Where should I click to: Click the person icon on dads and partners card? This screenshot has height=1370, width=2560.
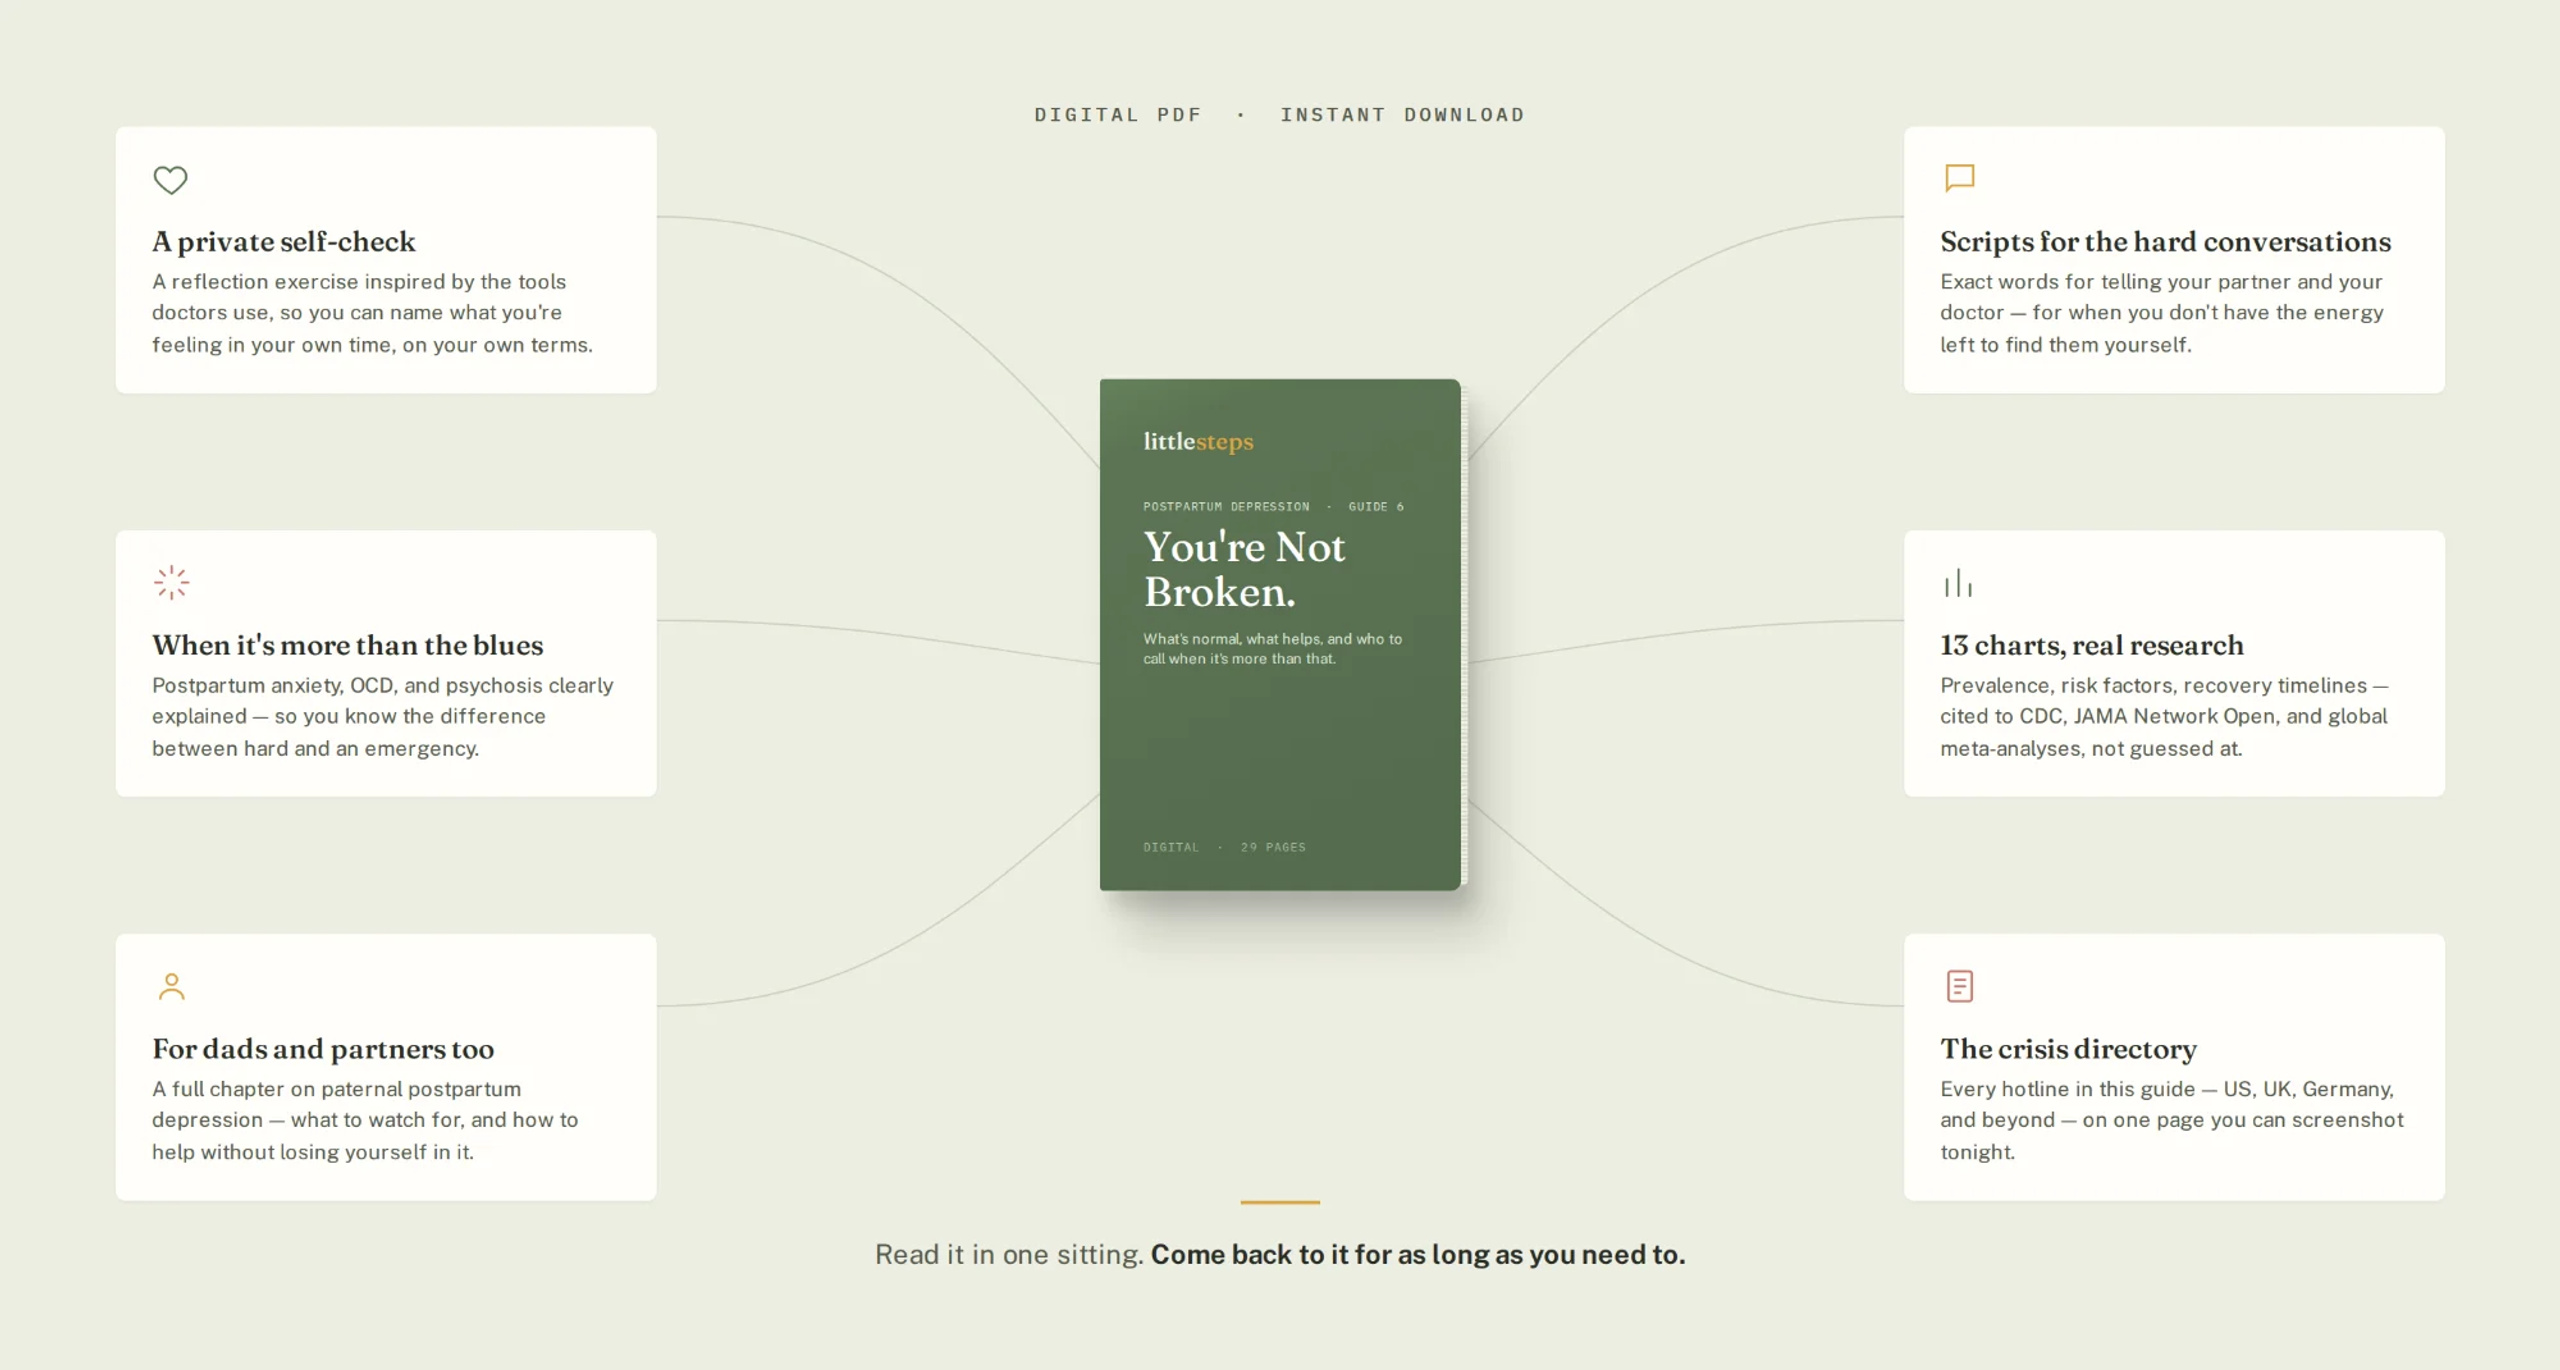[x=171, y=987]
